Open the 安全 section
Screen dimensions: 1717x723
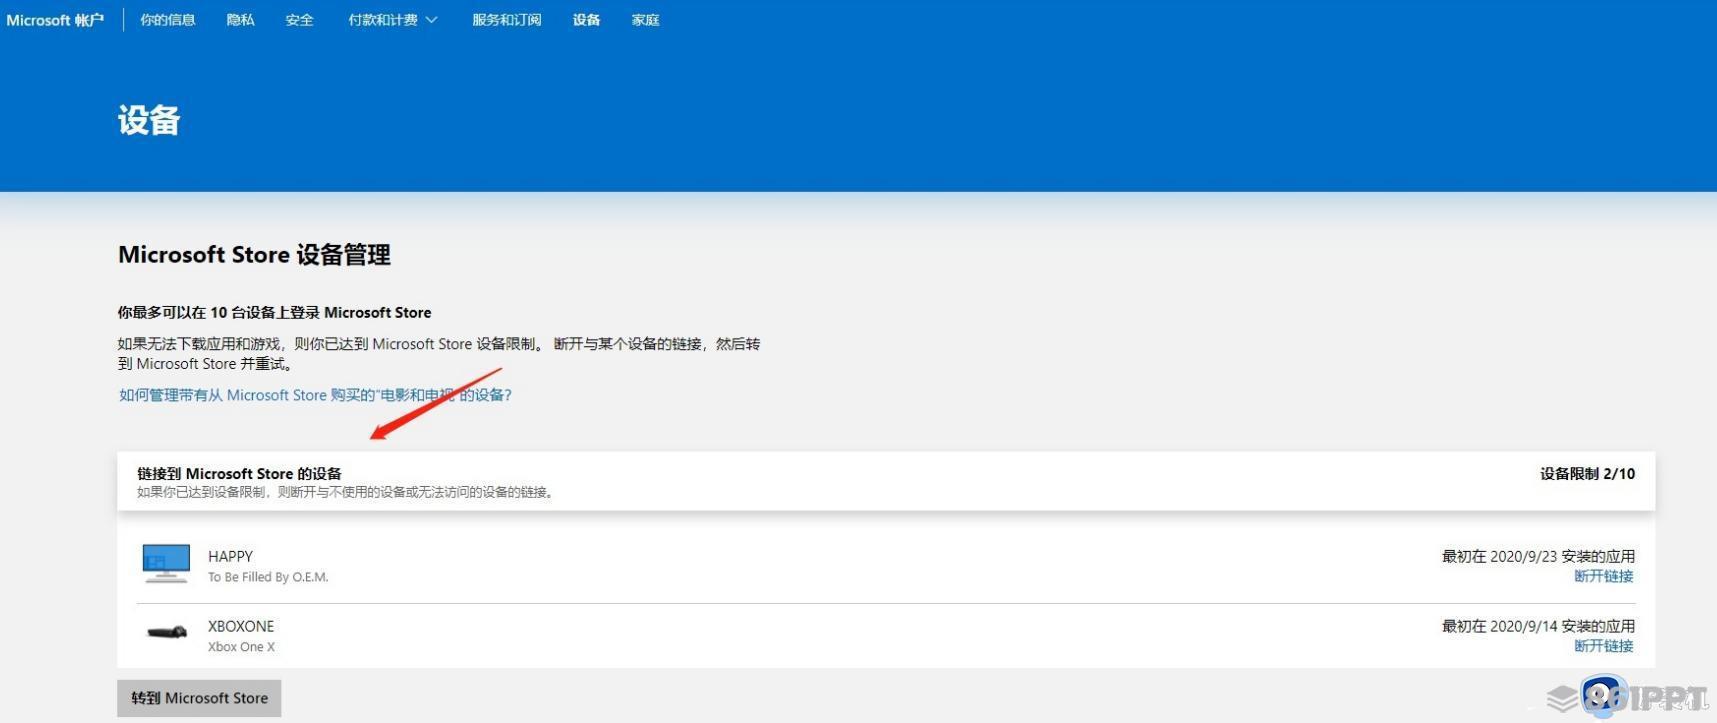pyautogui.click(x=299, y=20)
